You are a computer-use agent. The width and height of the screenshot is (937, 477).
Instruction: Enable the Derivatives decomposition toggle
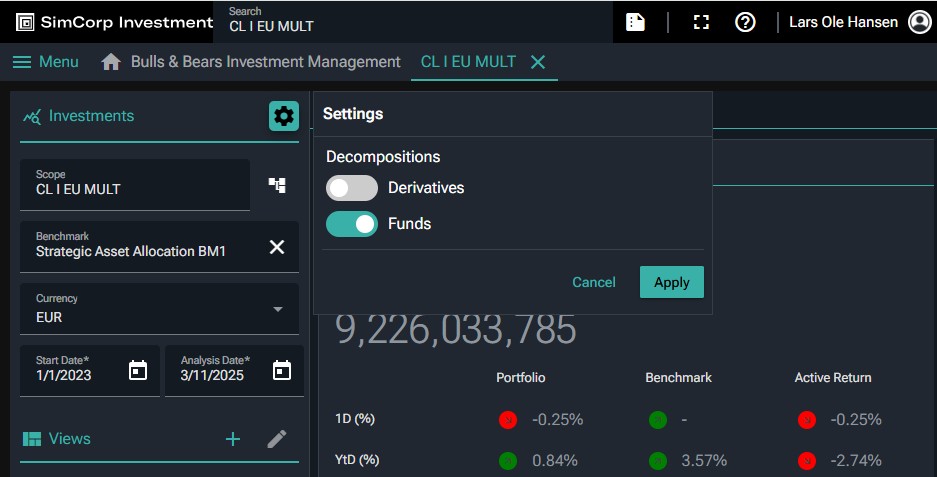coord(352,188)
